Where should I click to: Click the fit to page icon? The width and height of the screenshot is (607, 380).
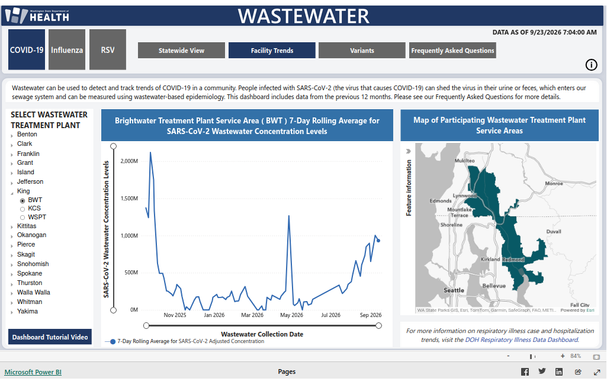click(597, 357)
